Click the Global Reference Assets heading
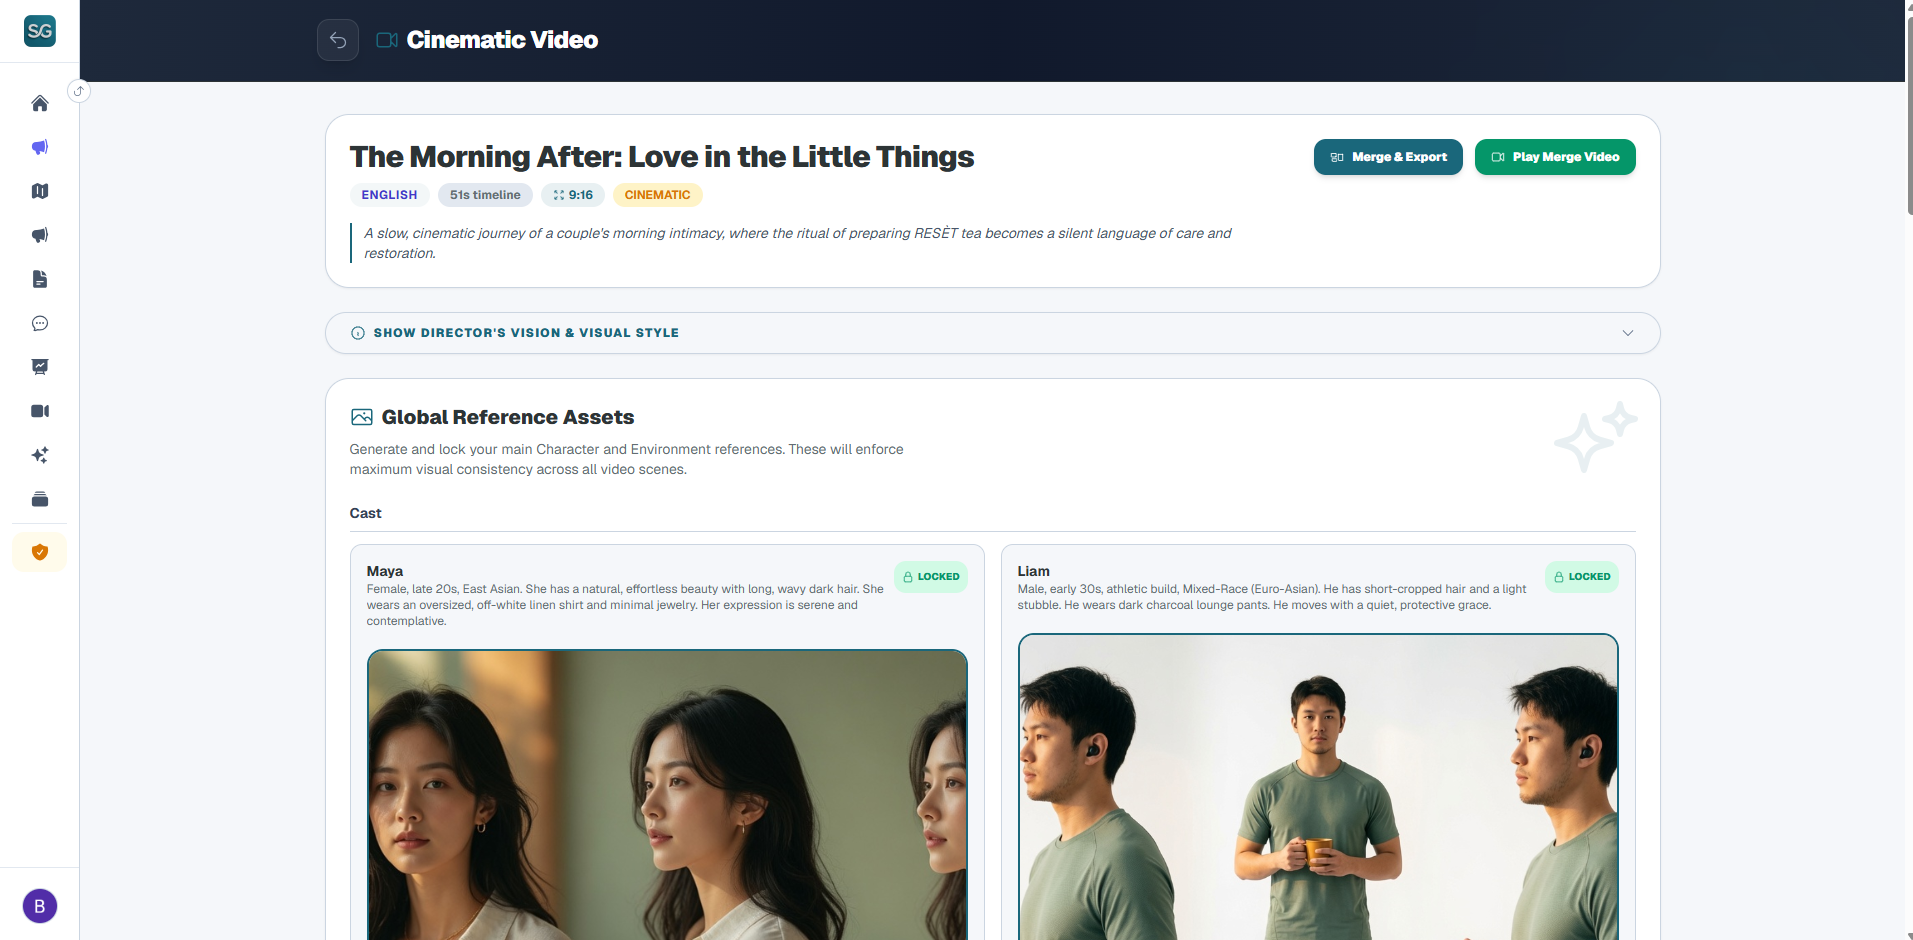Viewport: 1913px width, 940px height. click(x=508, y=417)
